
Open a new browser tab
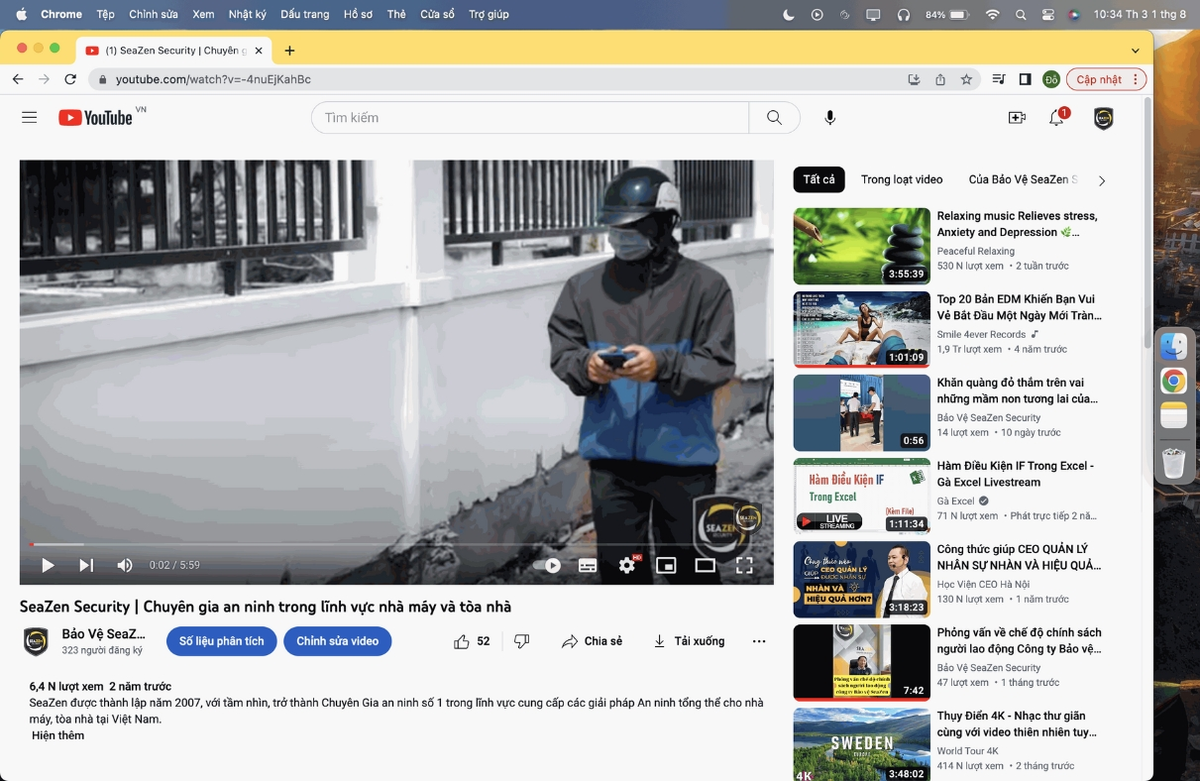click(289, 50)
